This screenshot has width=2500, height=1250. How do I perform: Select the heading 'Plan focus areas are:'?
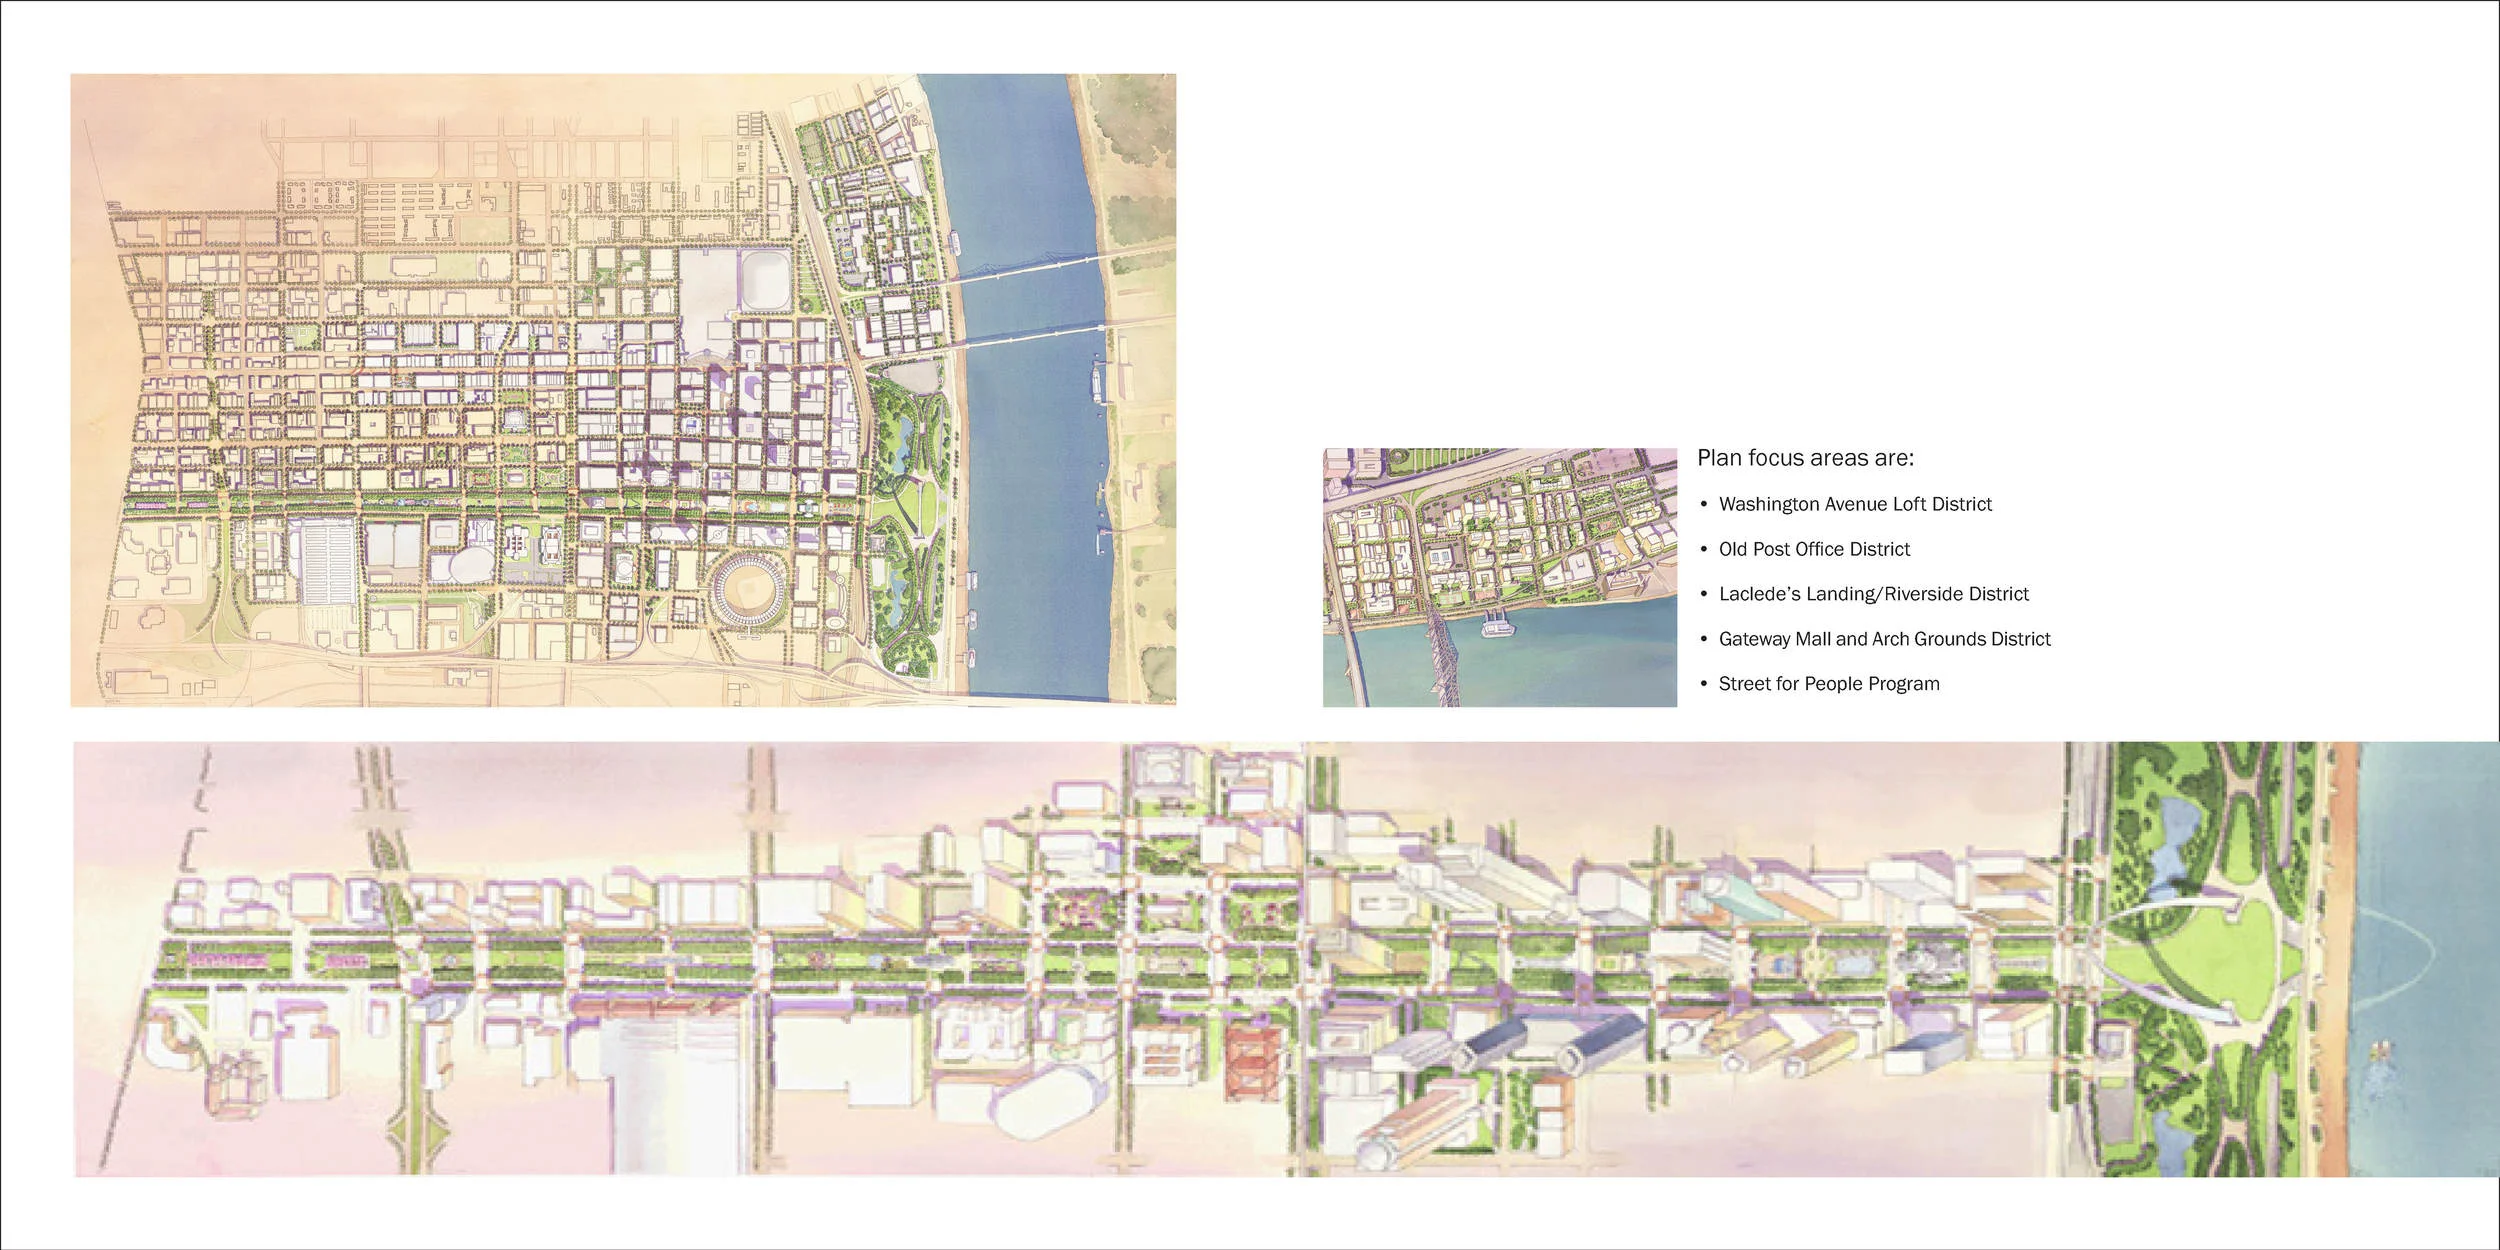pyautogui.click(x=1805, y=458)
